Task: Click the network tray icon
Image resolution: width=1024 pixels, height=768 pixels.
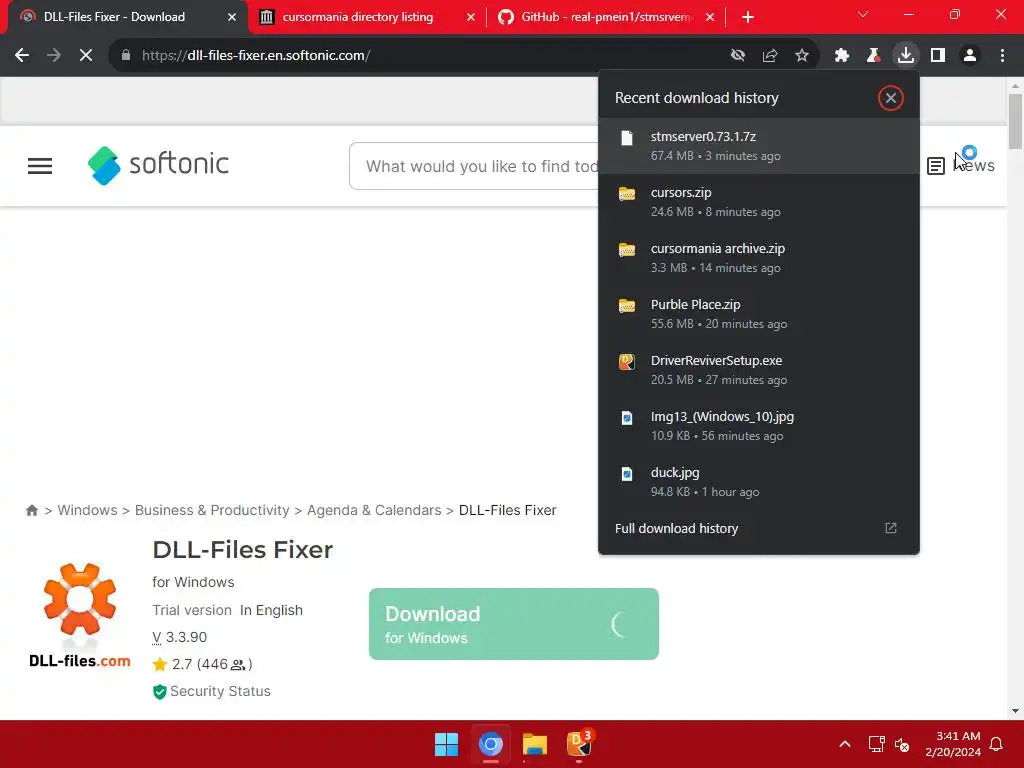Action: [876, 744]
